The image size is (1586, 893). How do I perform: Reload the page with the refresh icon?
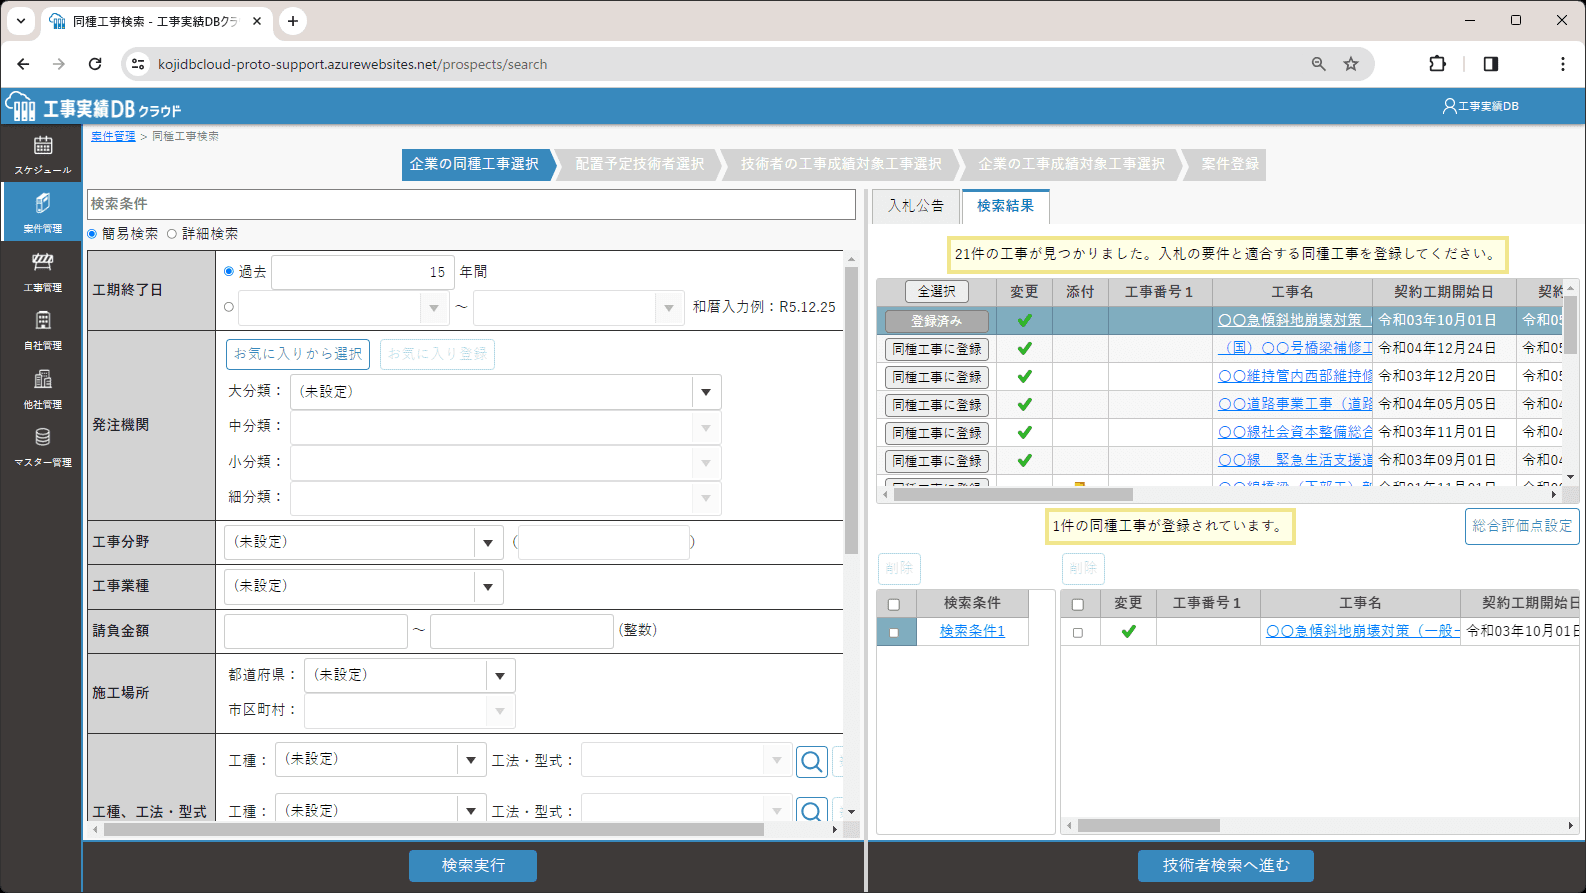(95, 64)
